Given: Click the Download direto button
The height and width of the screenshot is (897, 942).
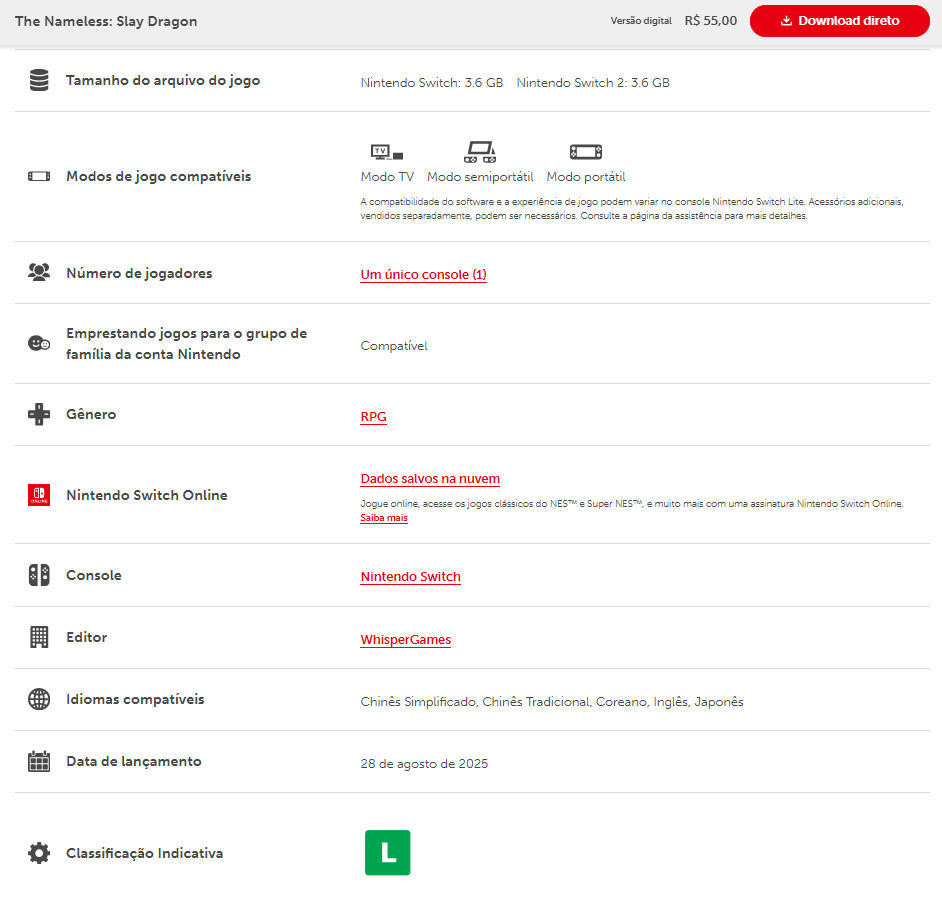Looking at the screenshot, I should tap(839, 21).
